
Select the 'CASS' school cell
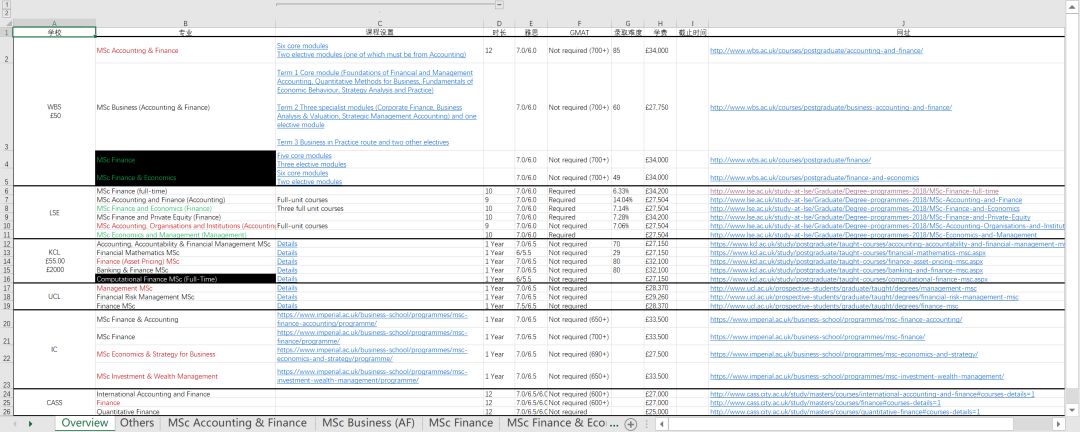[54, 402]
